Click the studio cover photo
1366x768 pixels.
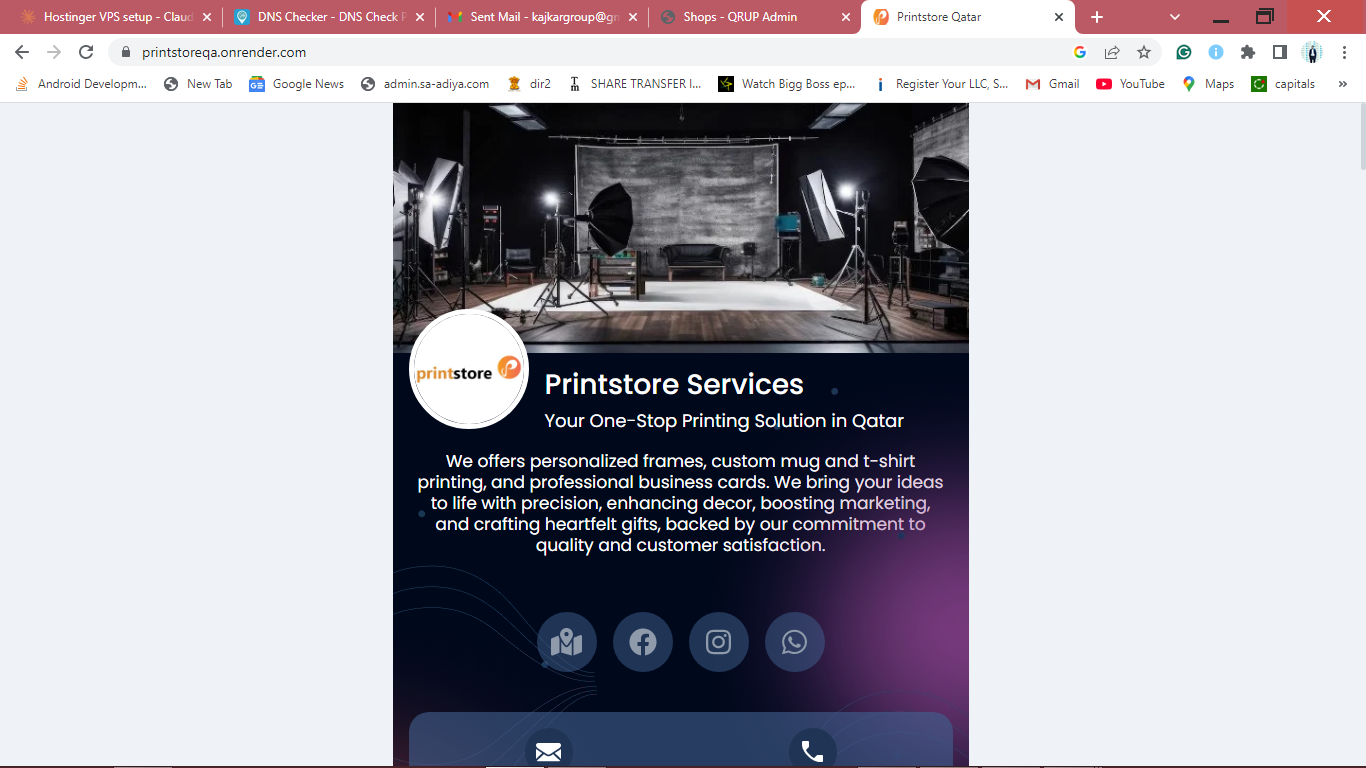(x=681, y=228)
